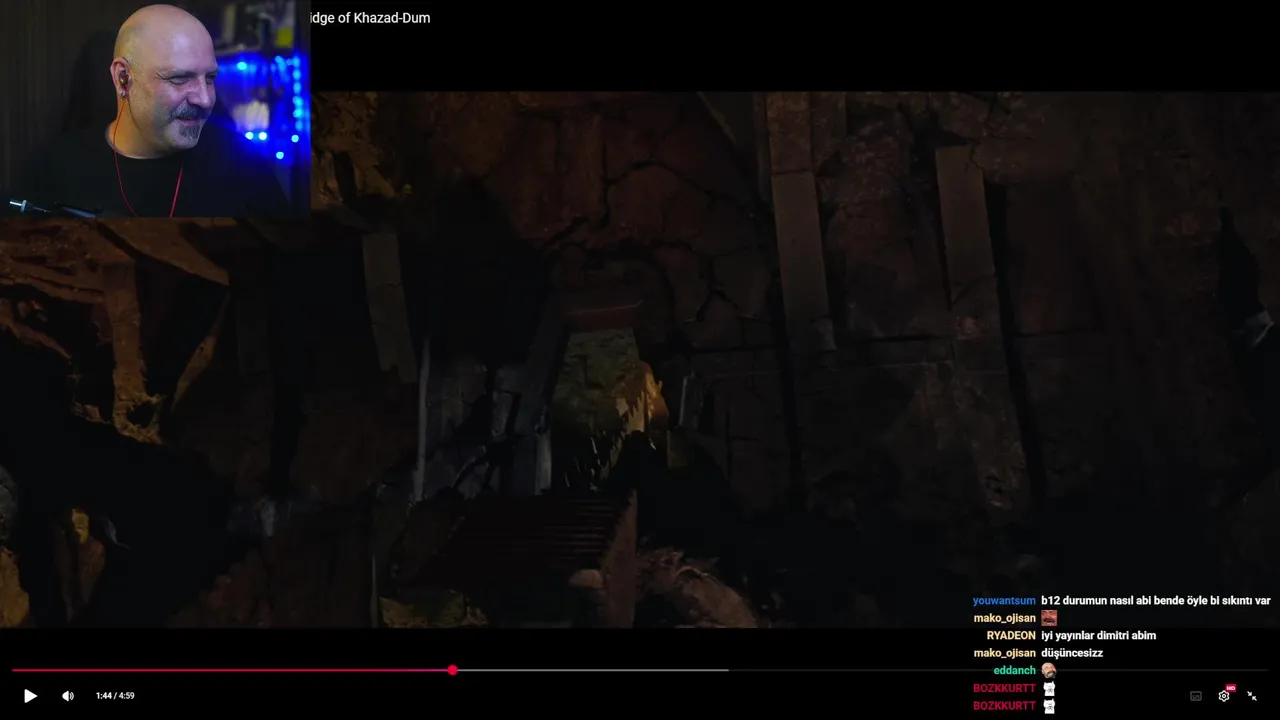Seek using the red progress scrubber handle

coord(453,670)
